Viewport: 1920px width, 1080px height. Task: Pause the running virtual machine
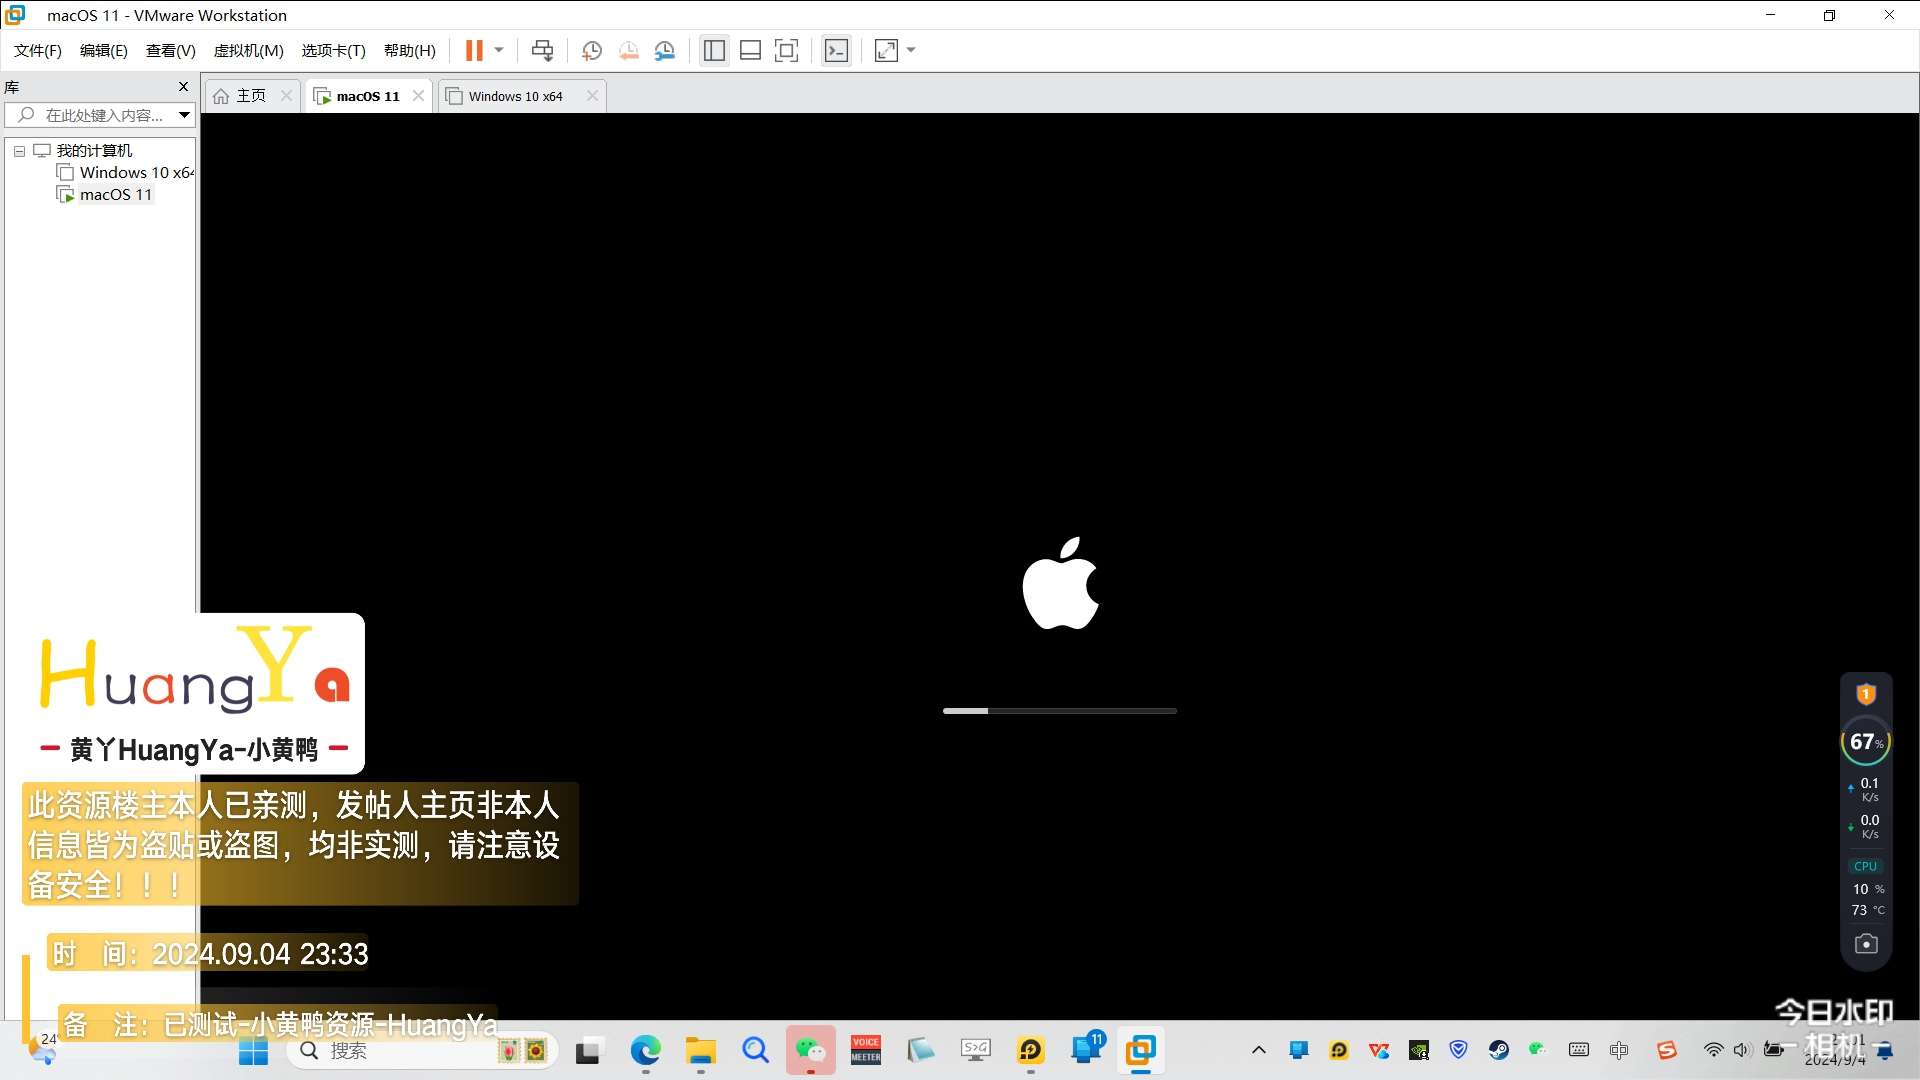(x=474, y=51)
